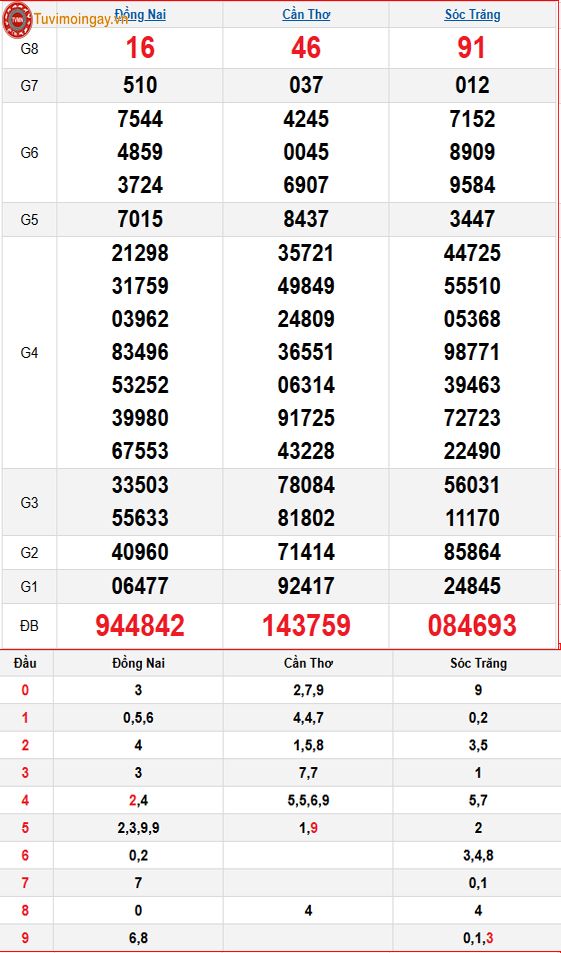Click Cần Thơ Đầu 4 values 5,5,6,9
Image resolution: width=561 pixels, height=953 pixels.
tap(308, 800)
